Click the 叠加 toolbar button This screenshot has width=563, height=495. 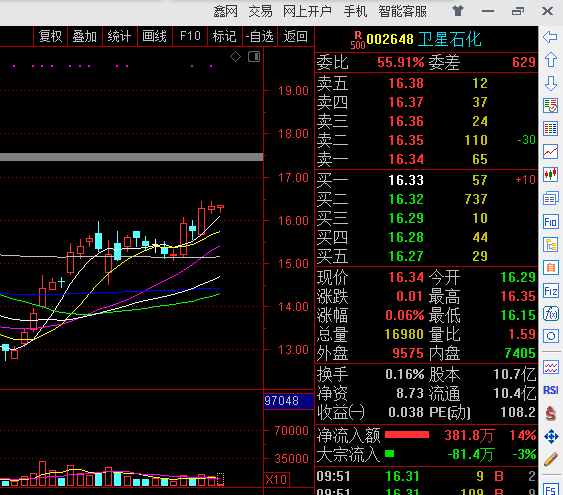(x=85, y=36)
